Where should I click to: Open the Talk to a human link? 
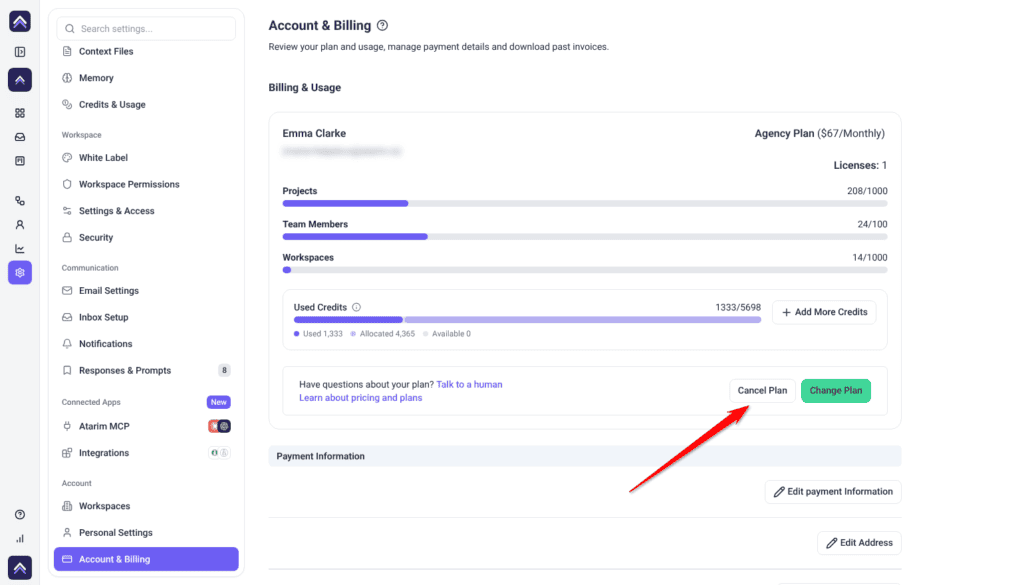470,384
